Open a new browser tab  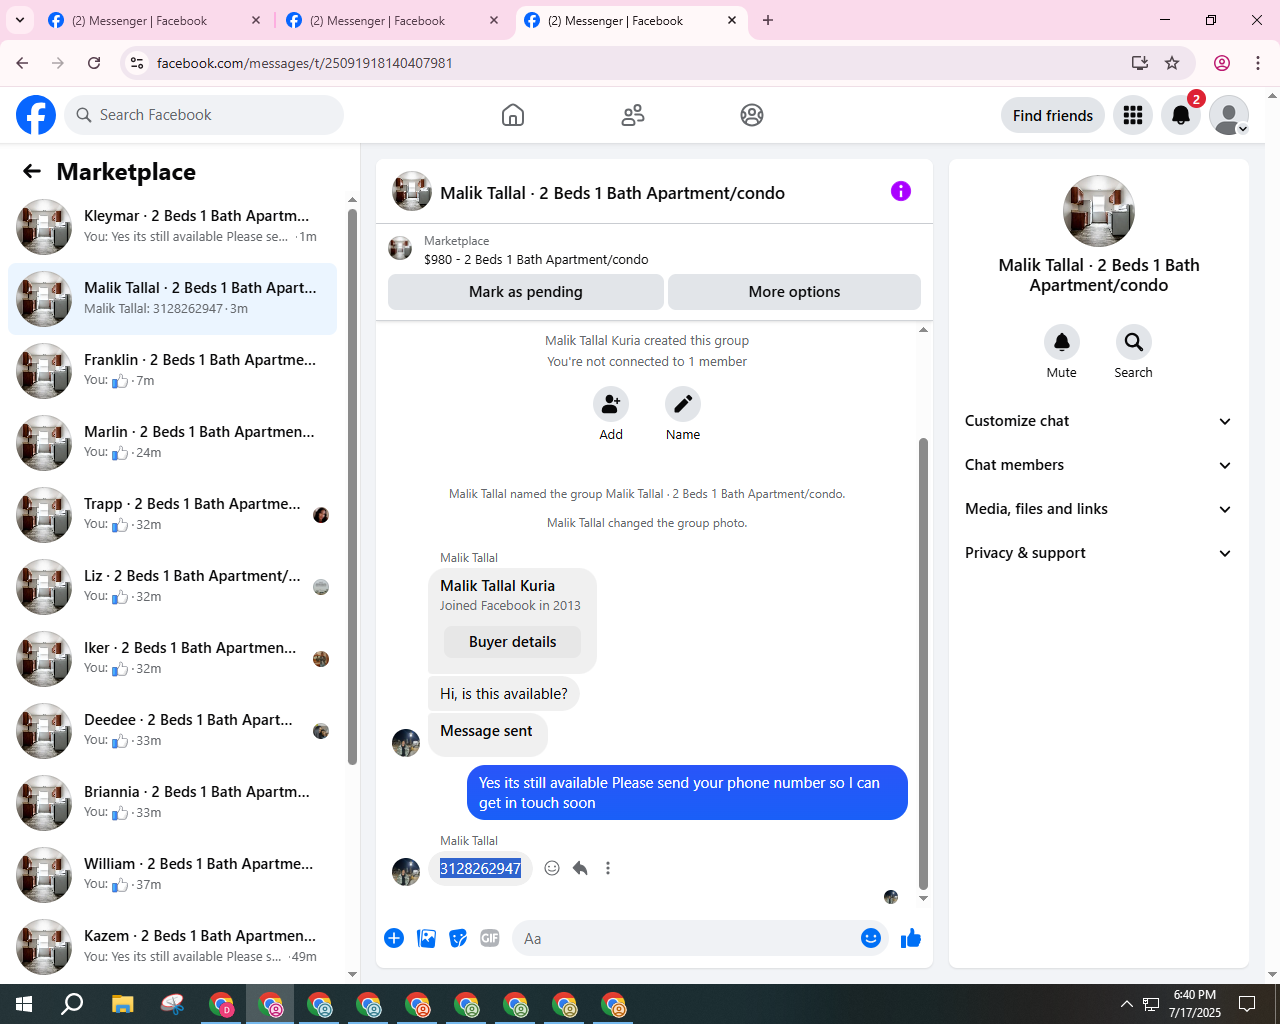tap(768, 20)
